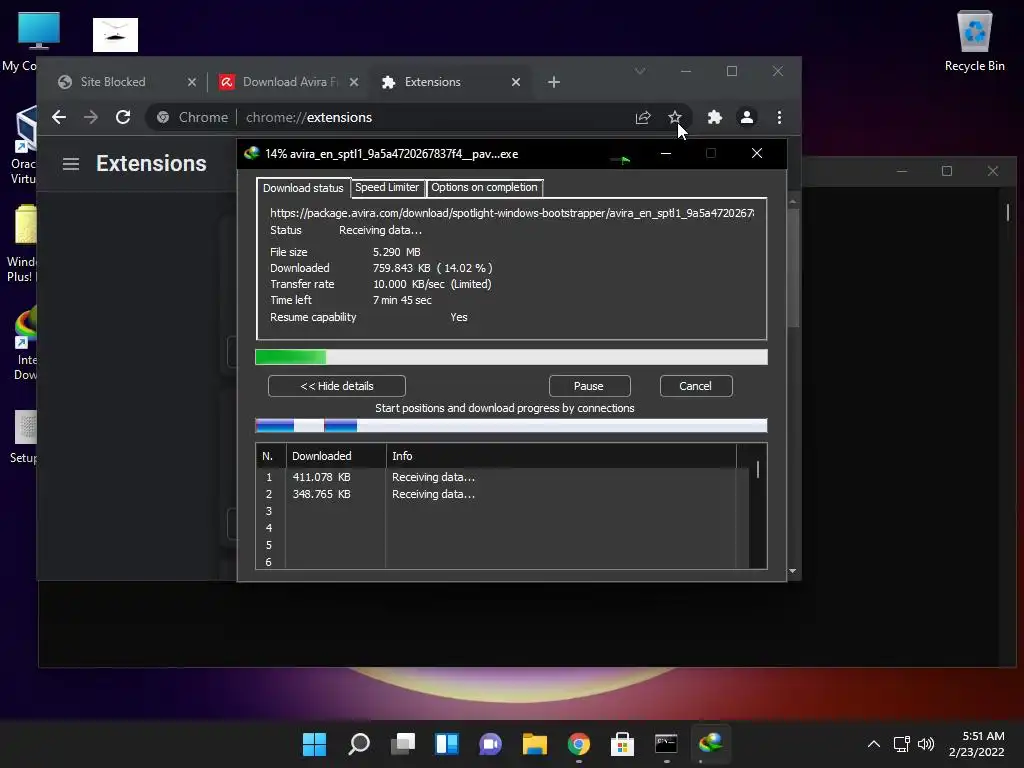Open Extensions hamburger menu
The height and width of the screenshot is (768, 1024).
71,163
